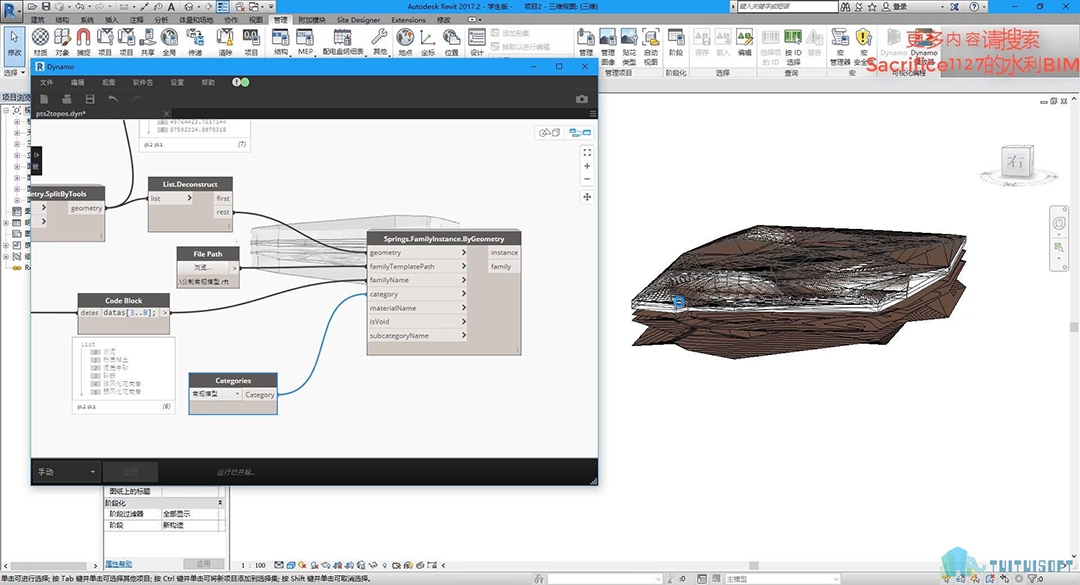This screenshot has width=1080, height=585.
Task: Click the Materials (材质) icon in ribbon
Action: click(40, 38)
